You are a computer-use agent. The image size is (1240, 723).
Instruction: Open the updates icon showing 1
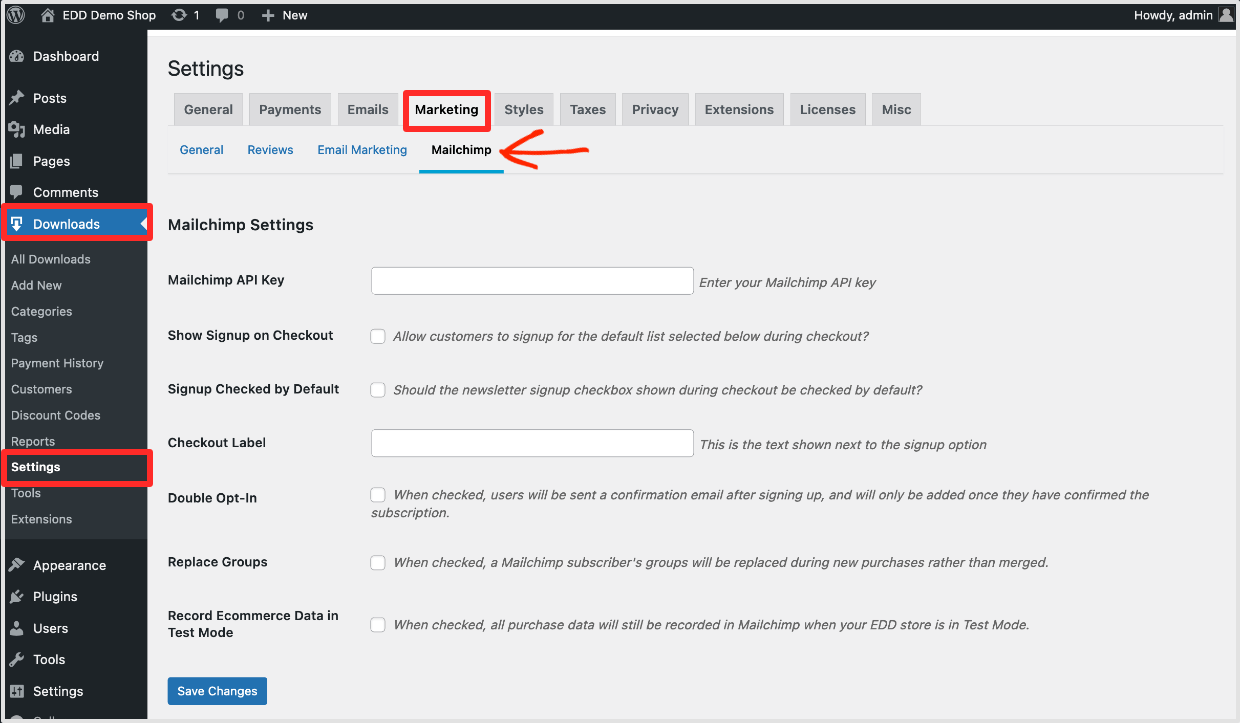tap(179, 15)
